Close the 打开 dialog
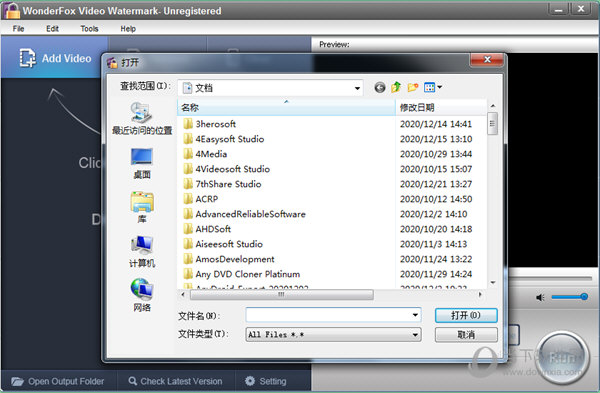 [487, 60]
